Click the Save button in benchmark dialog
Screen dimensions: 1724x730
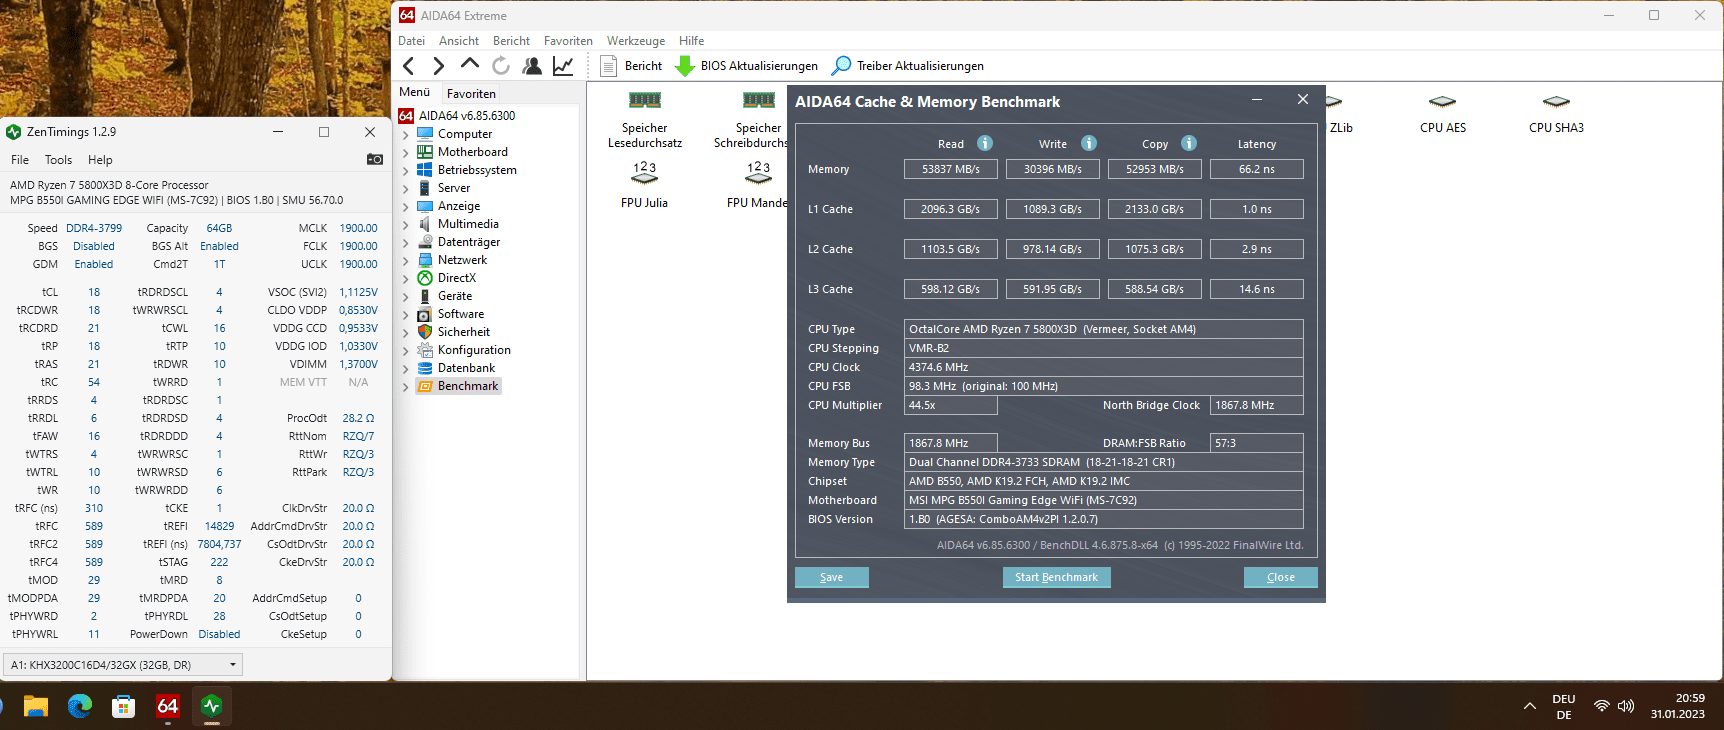(832, 577)
